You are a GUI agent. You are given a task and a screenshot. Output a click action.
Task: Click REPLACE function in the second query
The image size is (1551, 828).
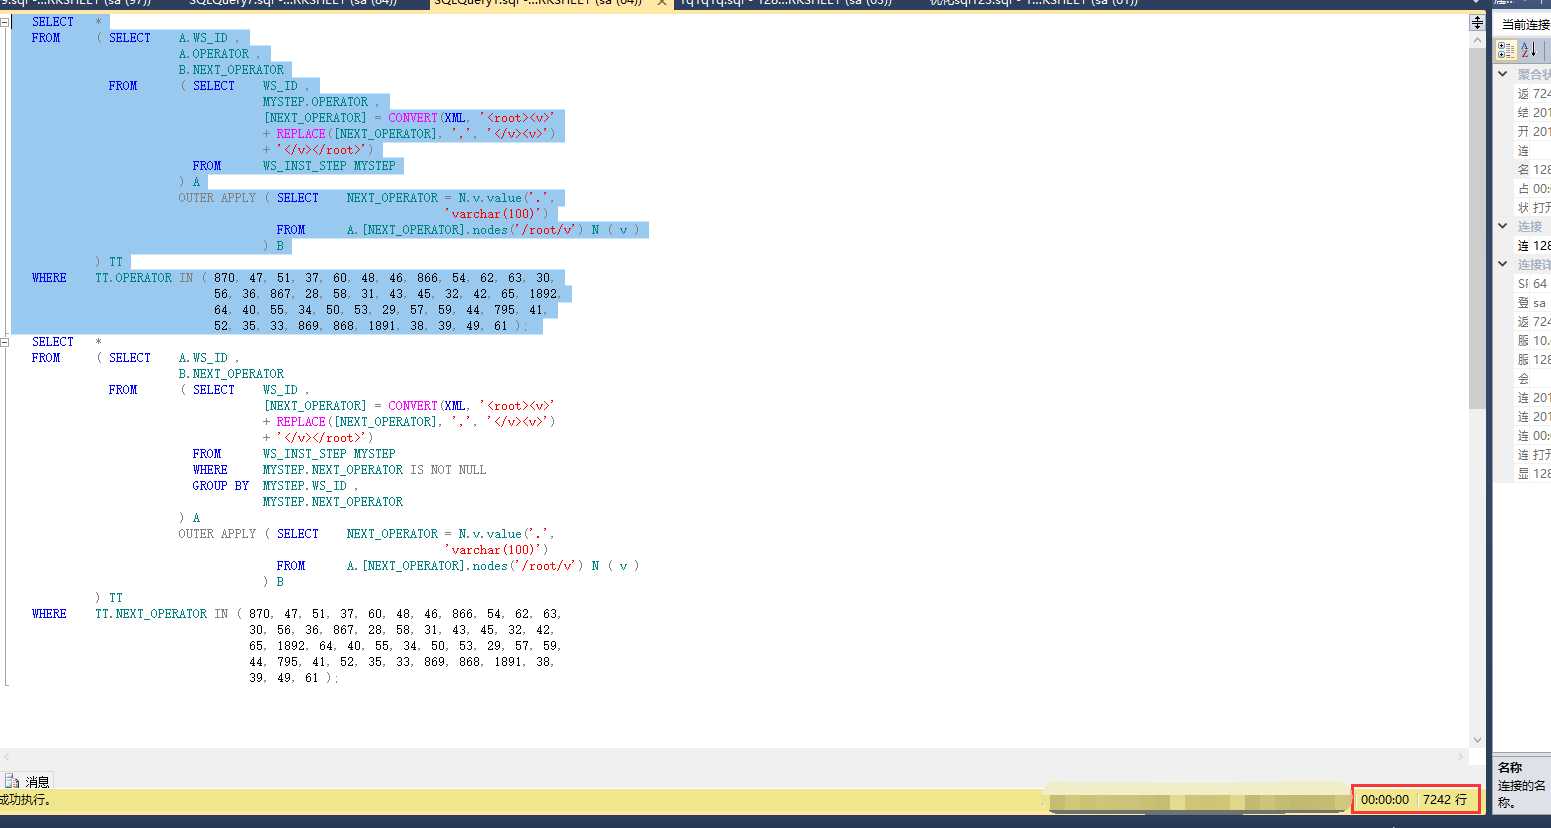[x=301, y=422]
